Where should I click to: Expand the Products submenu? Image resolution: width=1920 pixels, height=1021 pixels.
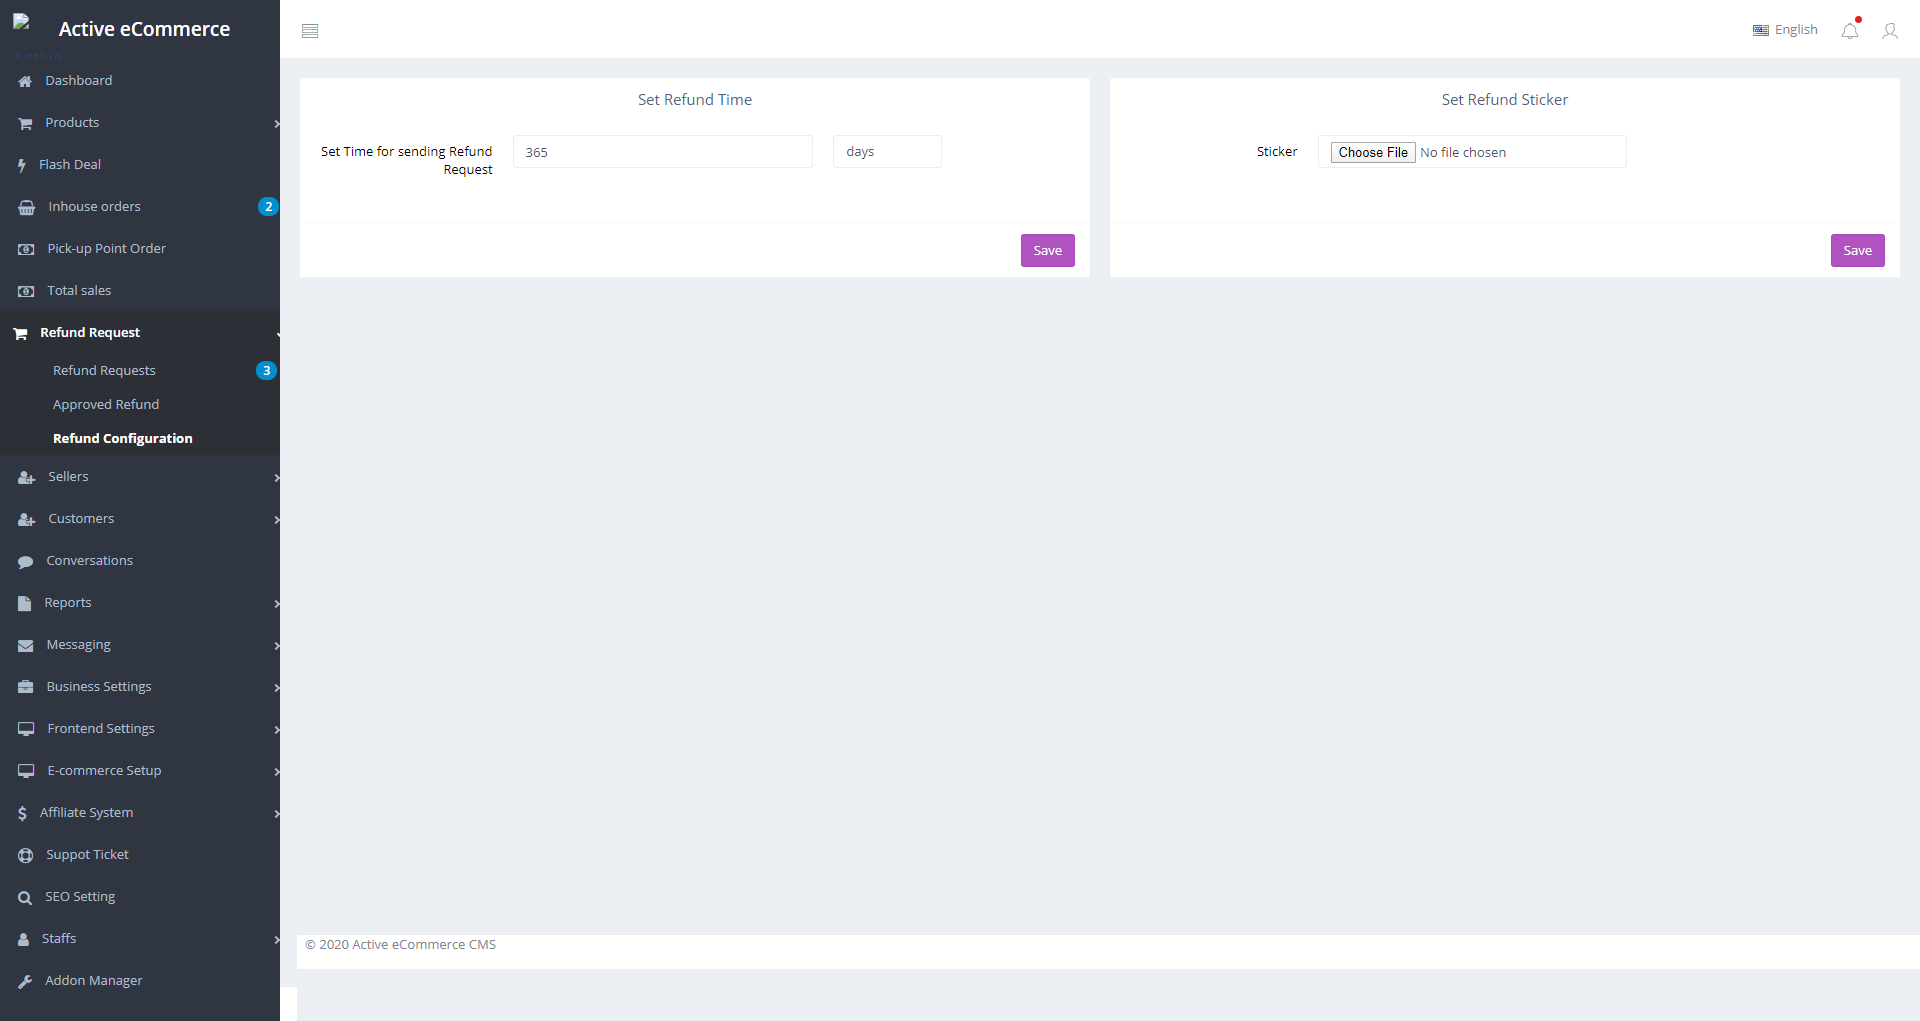tap(276, 123)
